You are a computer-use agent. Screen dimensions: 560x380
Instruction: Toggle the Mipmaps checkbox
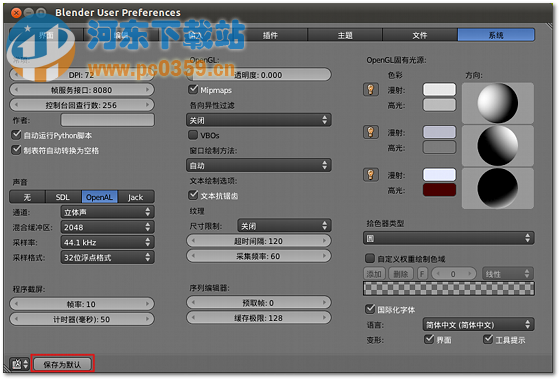pos(193,89)
